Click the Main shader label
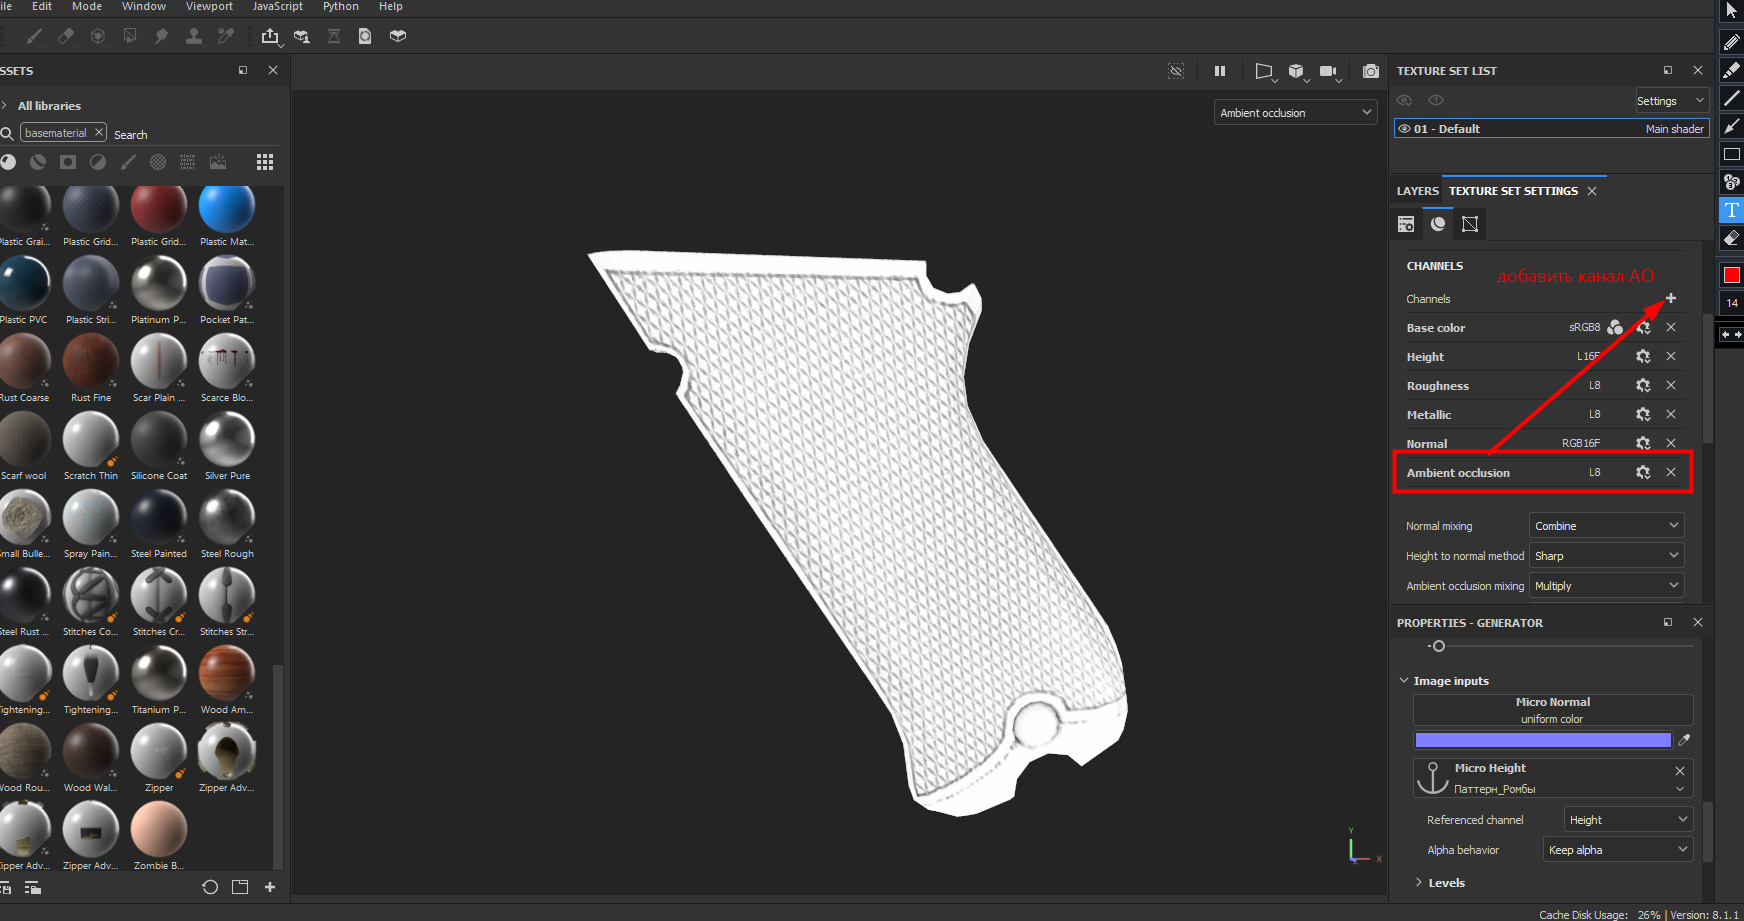The width and height of the screenshot is (1744, 921). [1674, 129]
